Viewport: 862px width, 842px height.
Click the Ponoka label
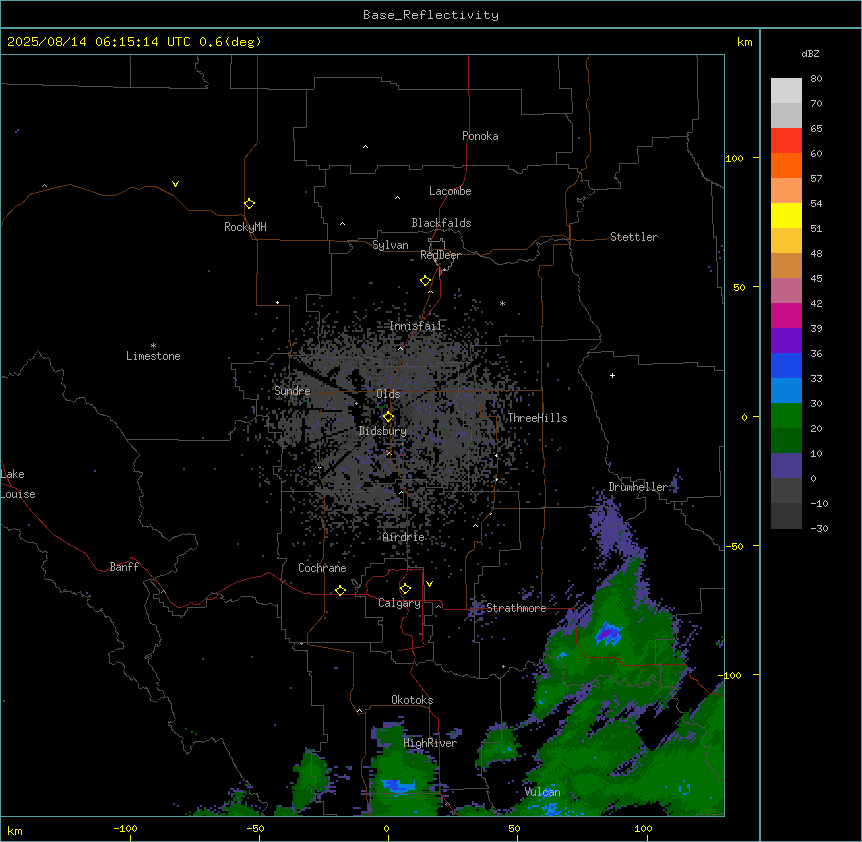(x=480, y=136)
